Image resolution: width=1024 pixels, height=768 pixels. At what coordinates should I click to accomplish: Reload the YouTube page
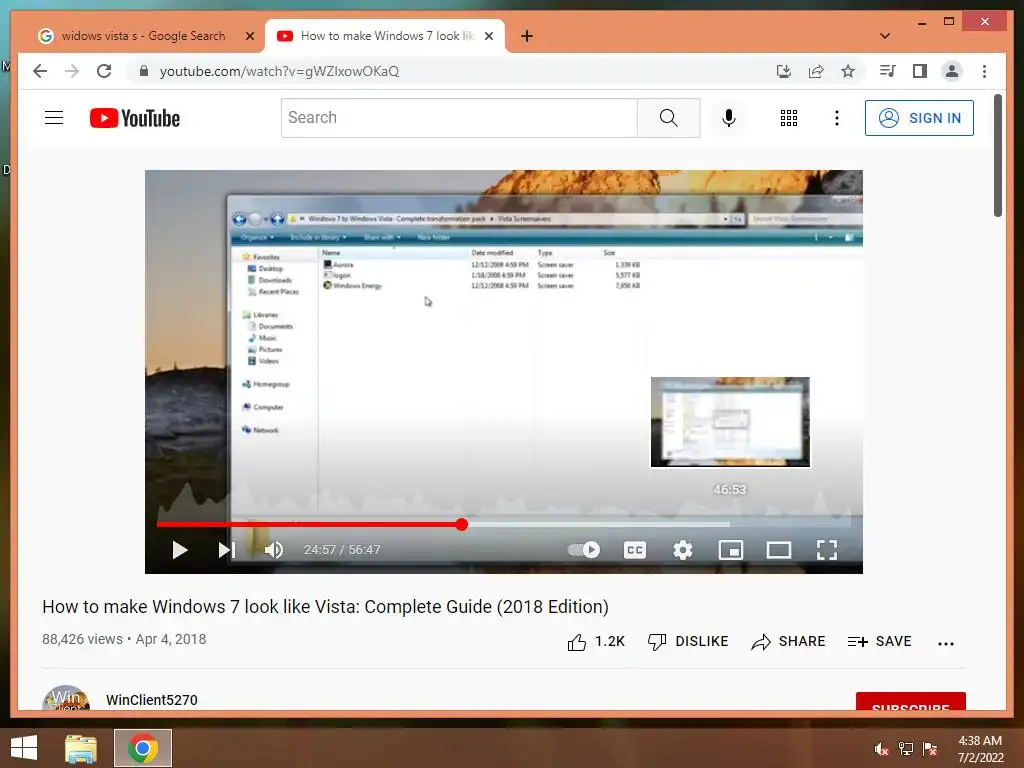click(x=104, y=71)
